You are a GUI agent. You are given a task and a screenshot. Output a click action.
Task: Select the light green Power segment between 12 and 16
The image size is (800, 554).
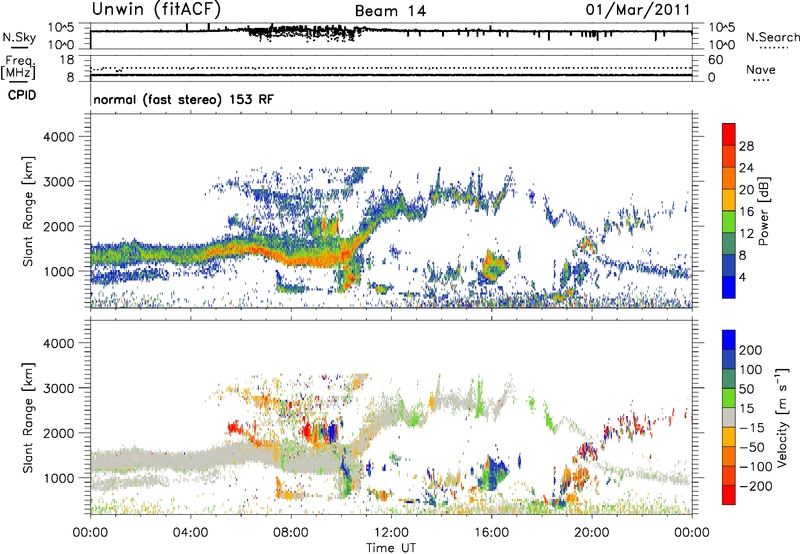pos(729,222)
